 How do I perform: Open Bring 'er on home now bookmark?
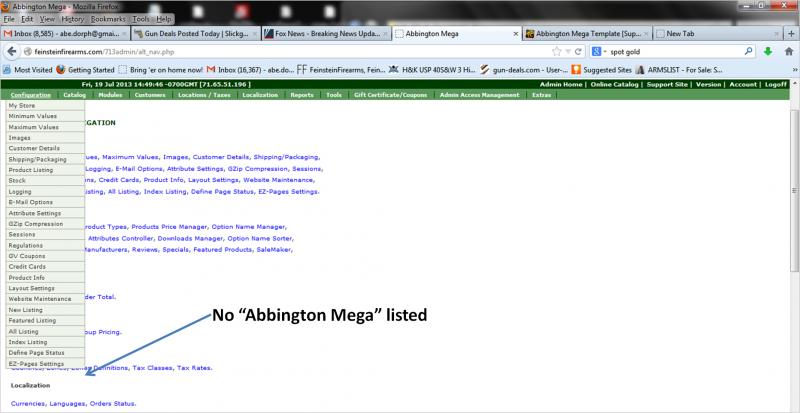point(161,70)
